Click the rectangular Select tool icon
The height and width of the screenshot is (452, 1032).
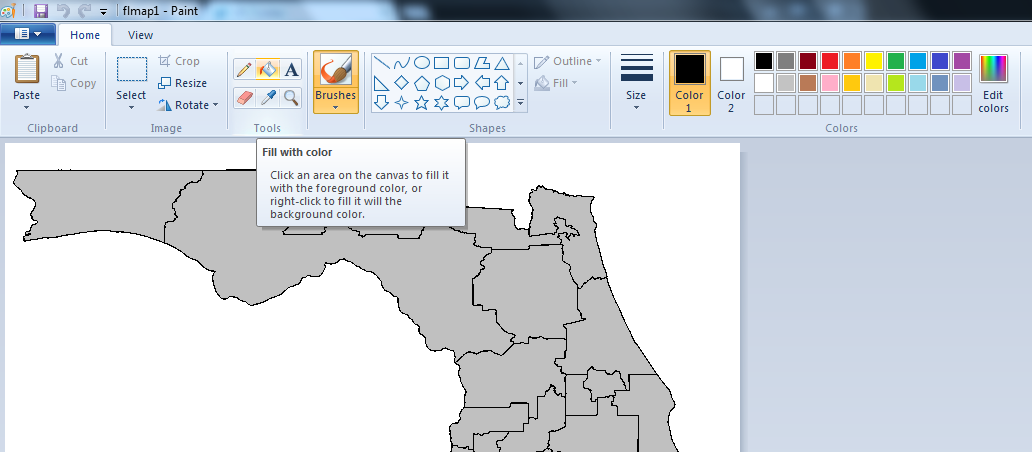pyautogui.click(x=132, y=68)
